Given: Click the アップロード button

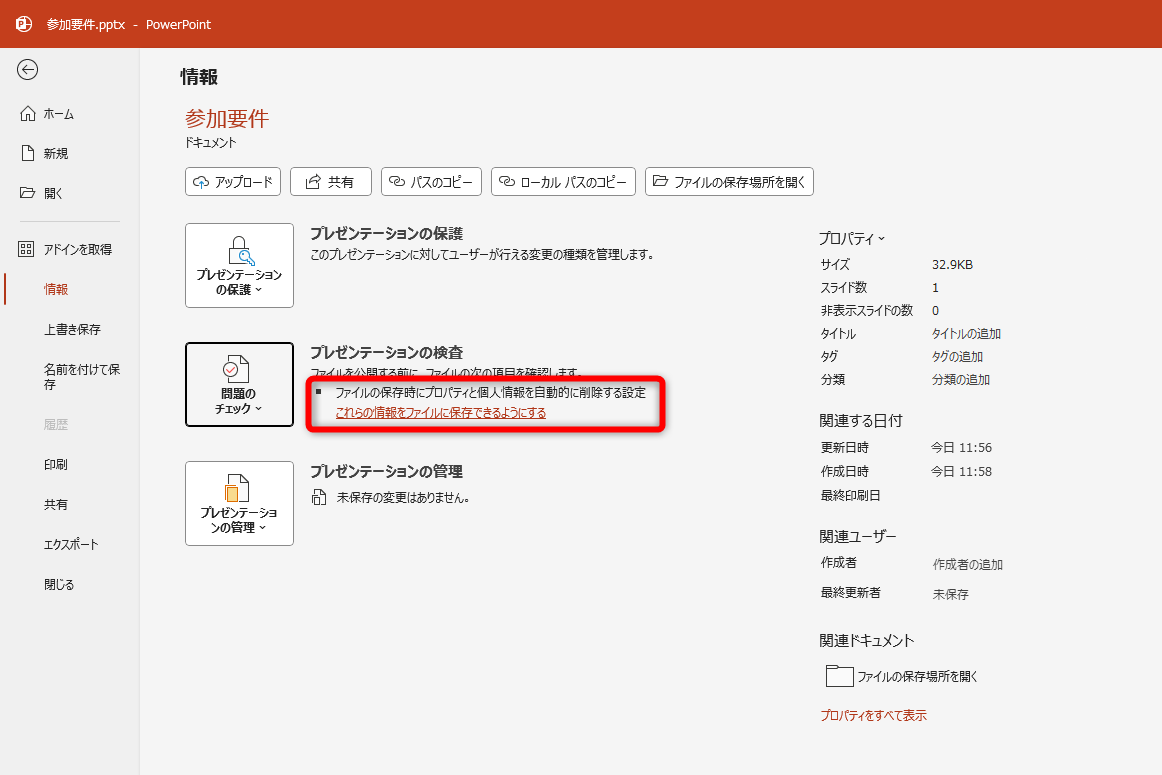Looking at the screenshot, I should click(x=232, y=181).
